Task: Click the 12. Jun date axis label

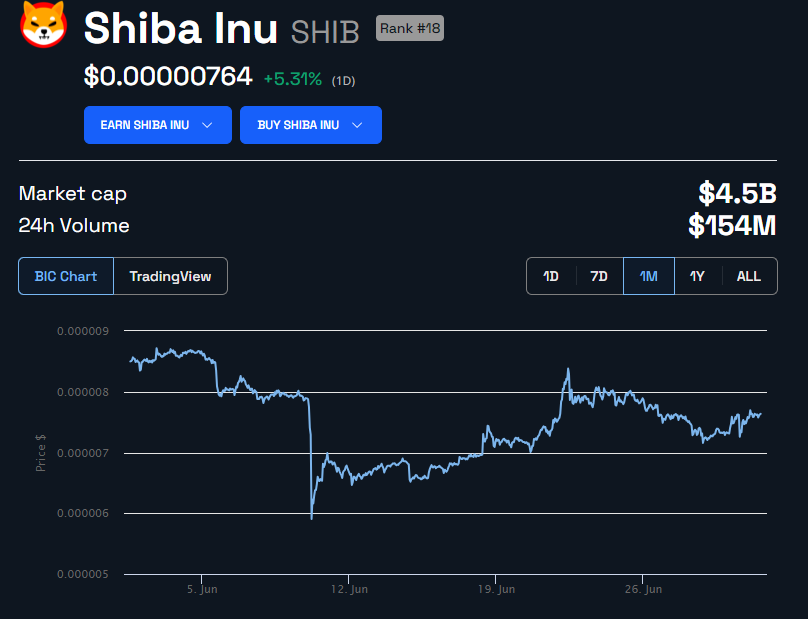Action: point(348,590)
